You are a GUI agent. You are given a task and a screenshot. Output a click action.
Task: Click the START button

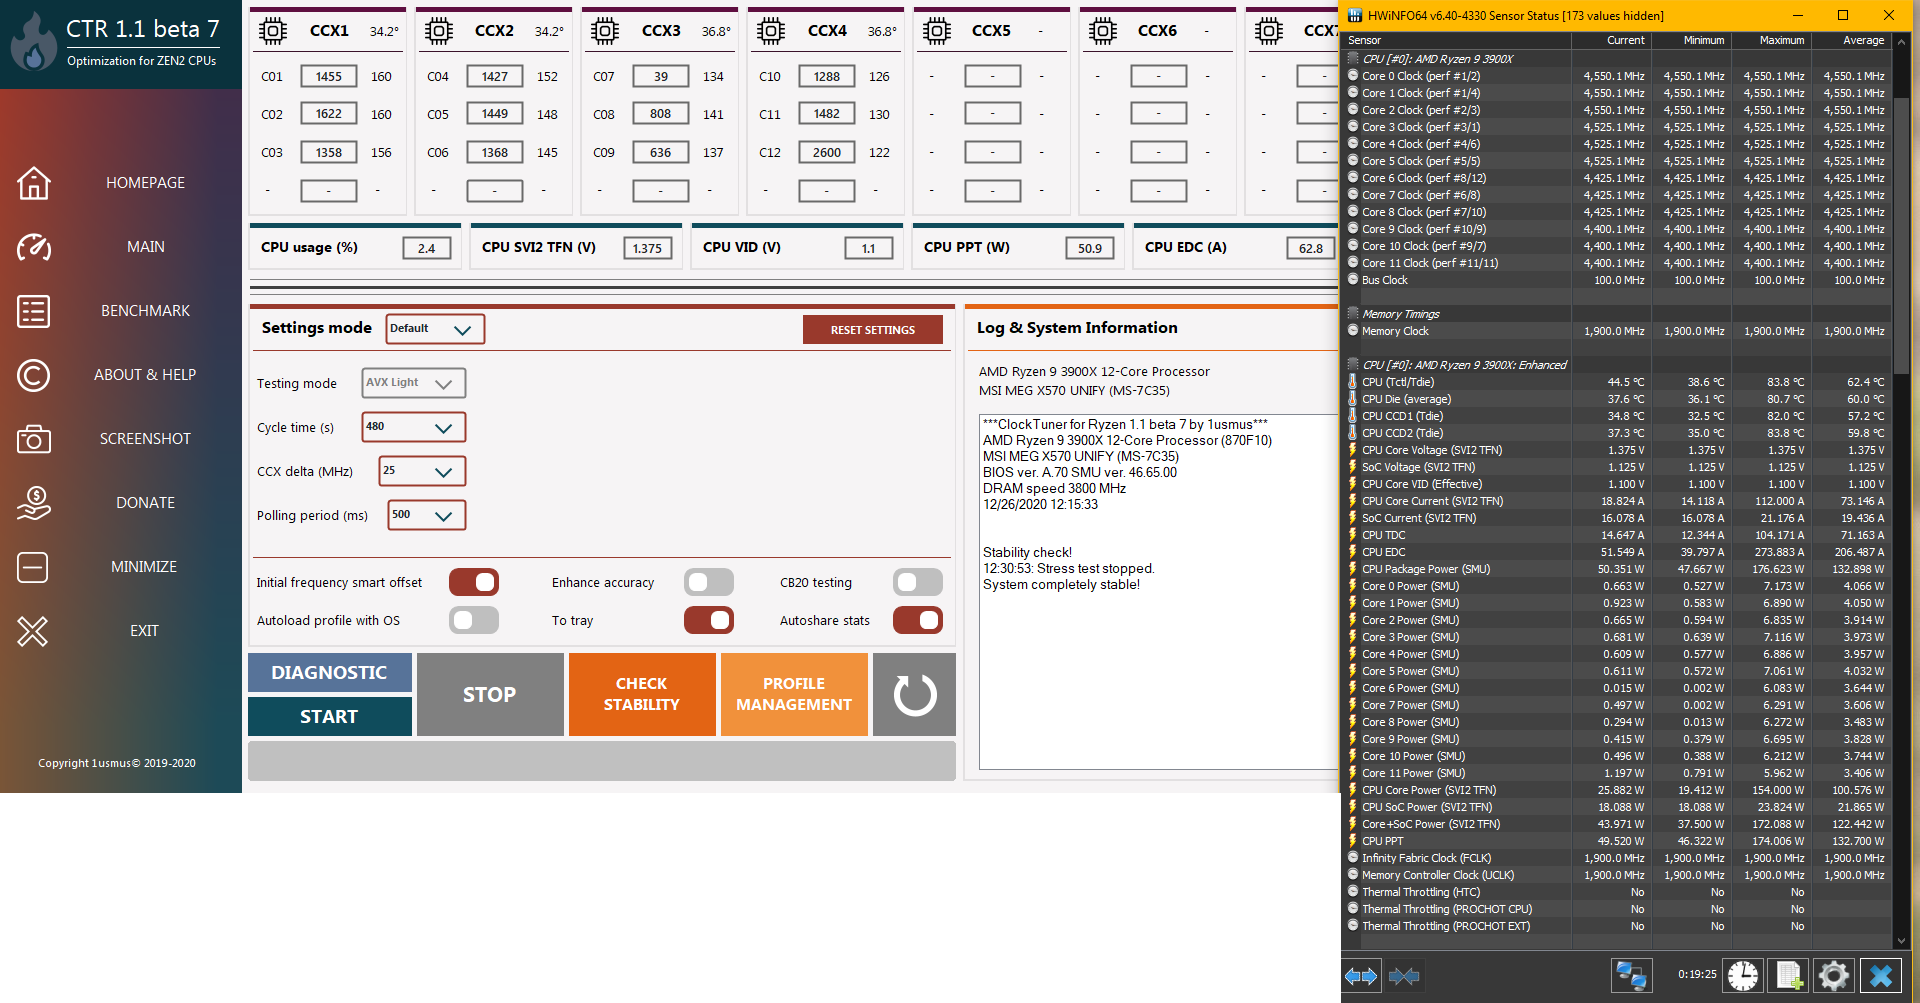330,717
